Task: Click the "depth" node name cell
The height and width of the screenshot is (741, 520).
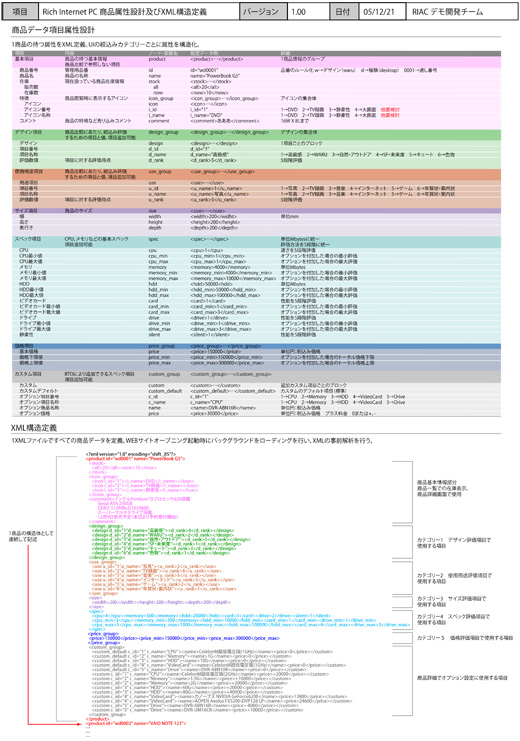Action: coord(155,227)
